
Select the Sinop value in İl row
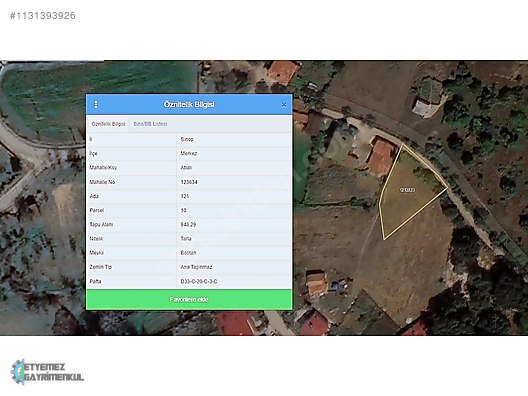pyautogui.click(x=187, y=139)
